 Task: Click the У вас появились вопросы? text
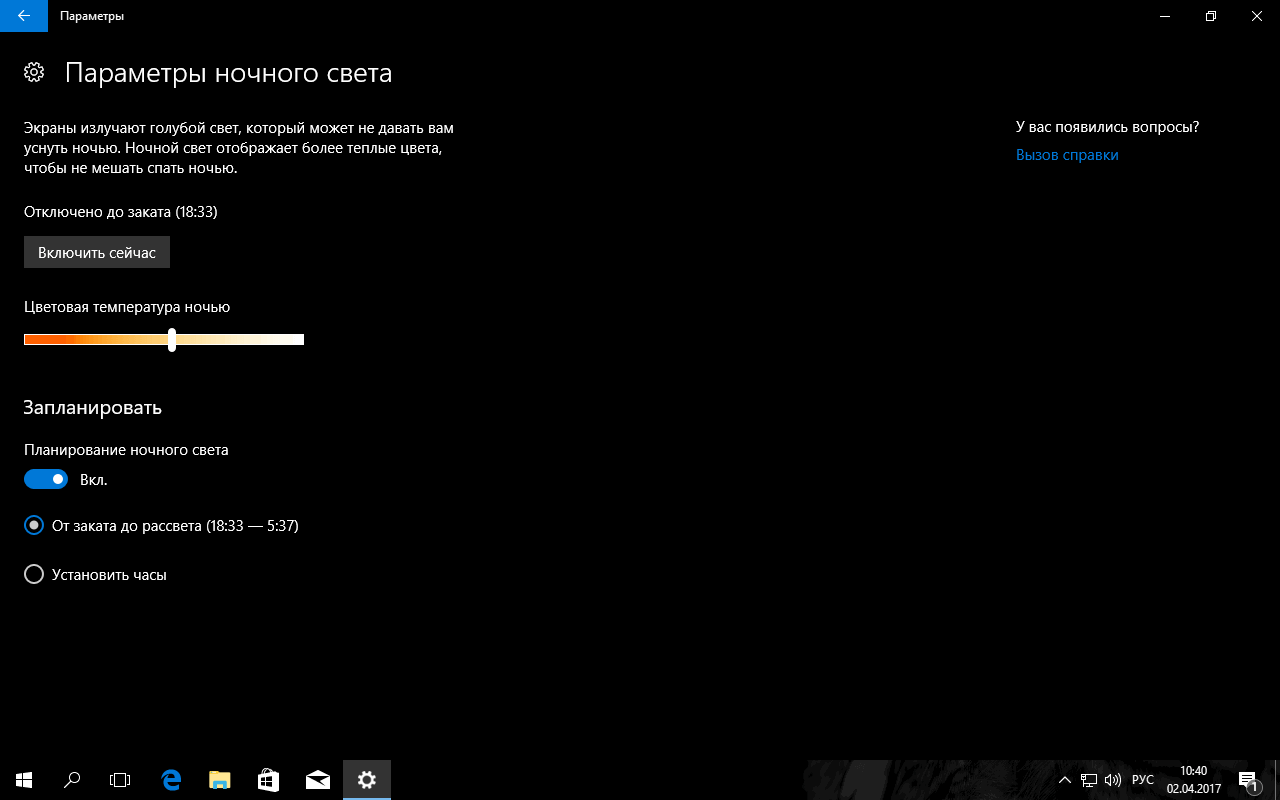point(1107,127)
